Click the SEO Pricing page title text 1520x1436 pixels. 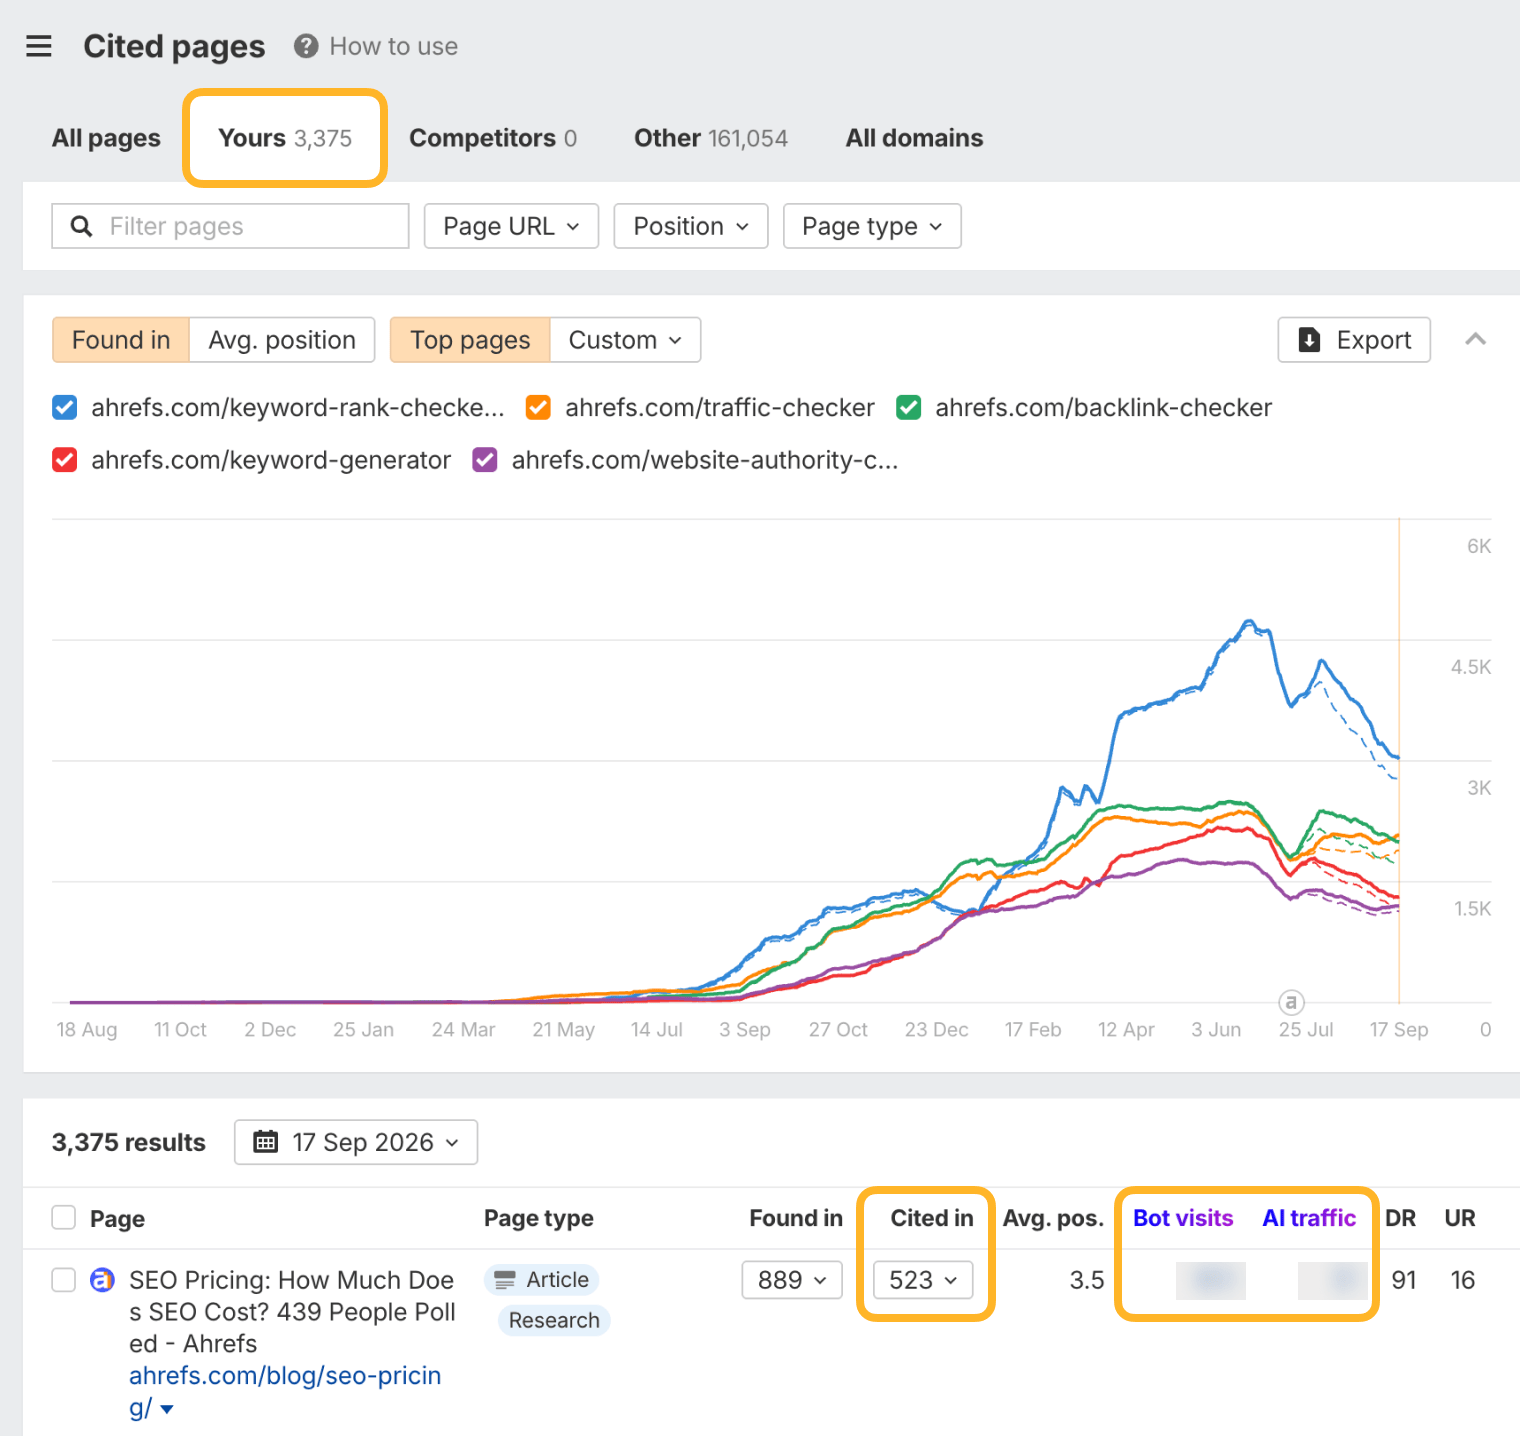click(x=292, y=1311)
